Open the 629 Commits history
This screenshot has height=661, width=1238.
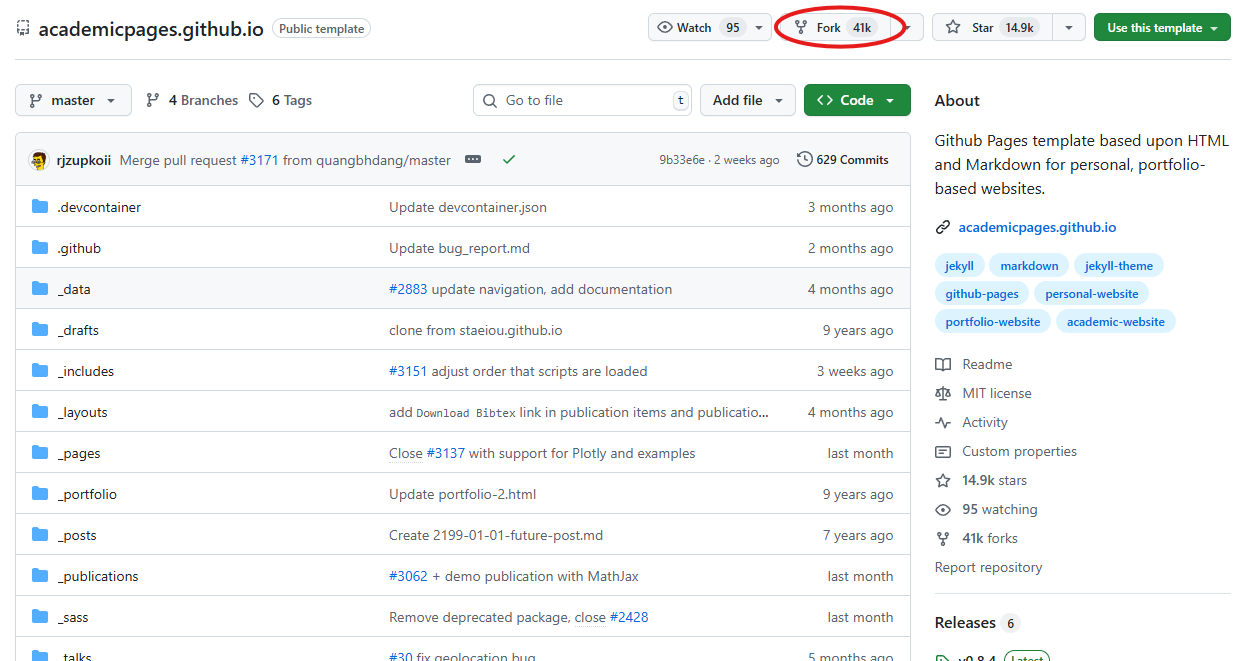pos(842,160)
